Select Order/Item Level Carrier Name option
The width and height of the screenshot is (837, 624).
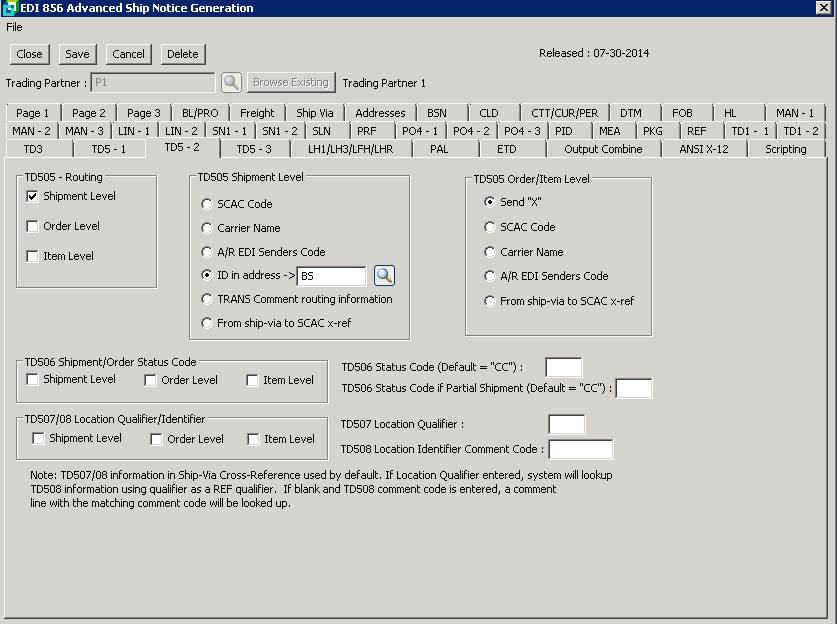pyautogui.click(x=490, y=252)
